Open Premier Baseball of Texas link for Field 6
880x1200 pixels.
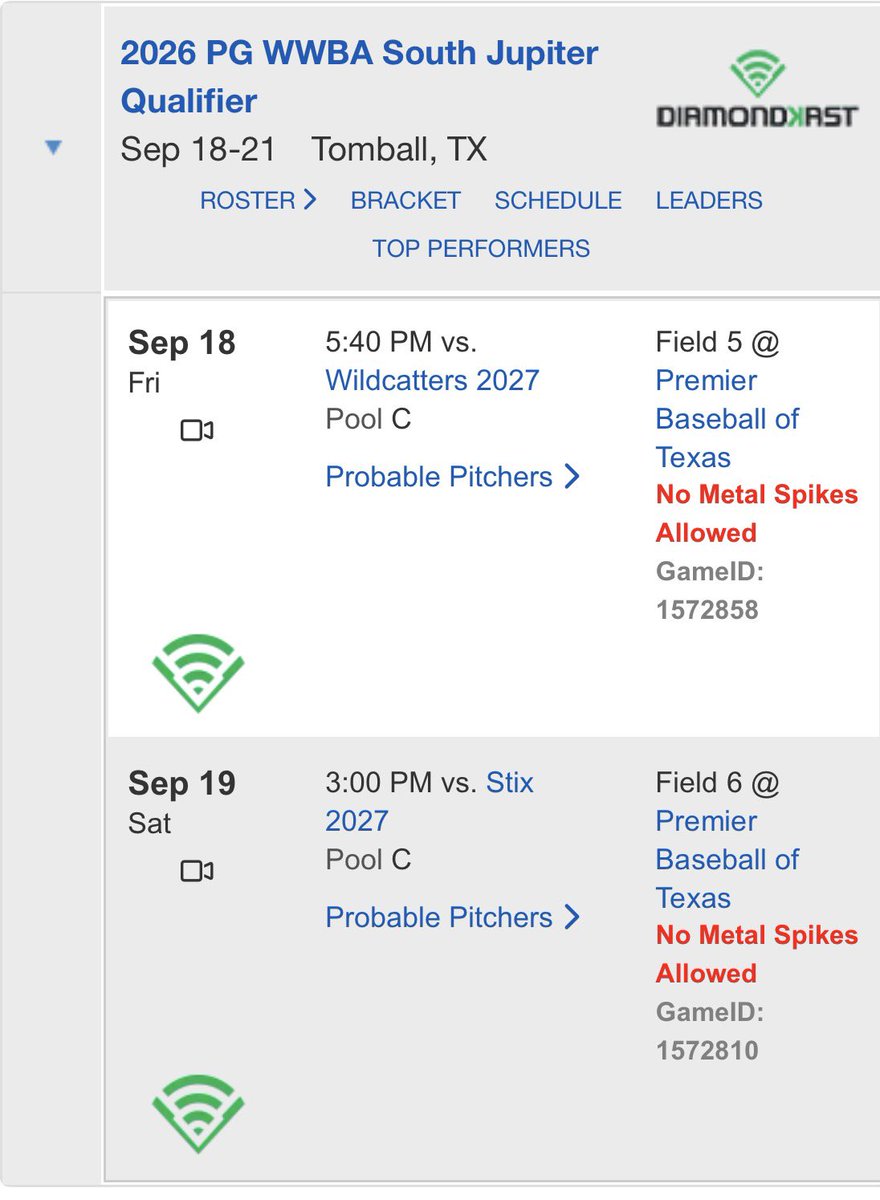tap(727, 859)
